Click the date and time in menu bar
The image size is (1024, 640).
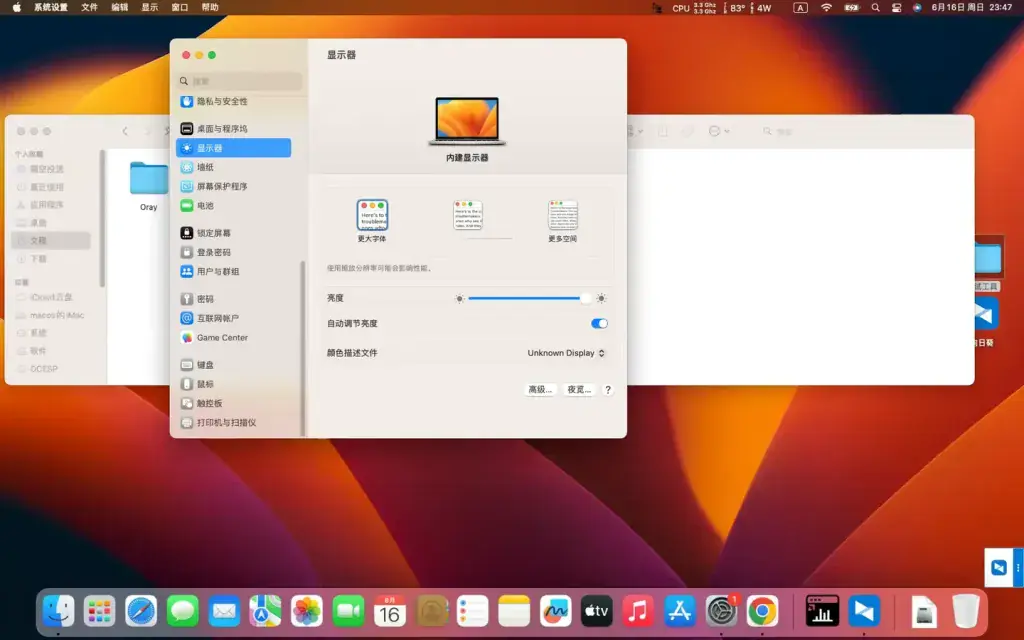[972, 8]
